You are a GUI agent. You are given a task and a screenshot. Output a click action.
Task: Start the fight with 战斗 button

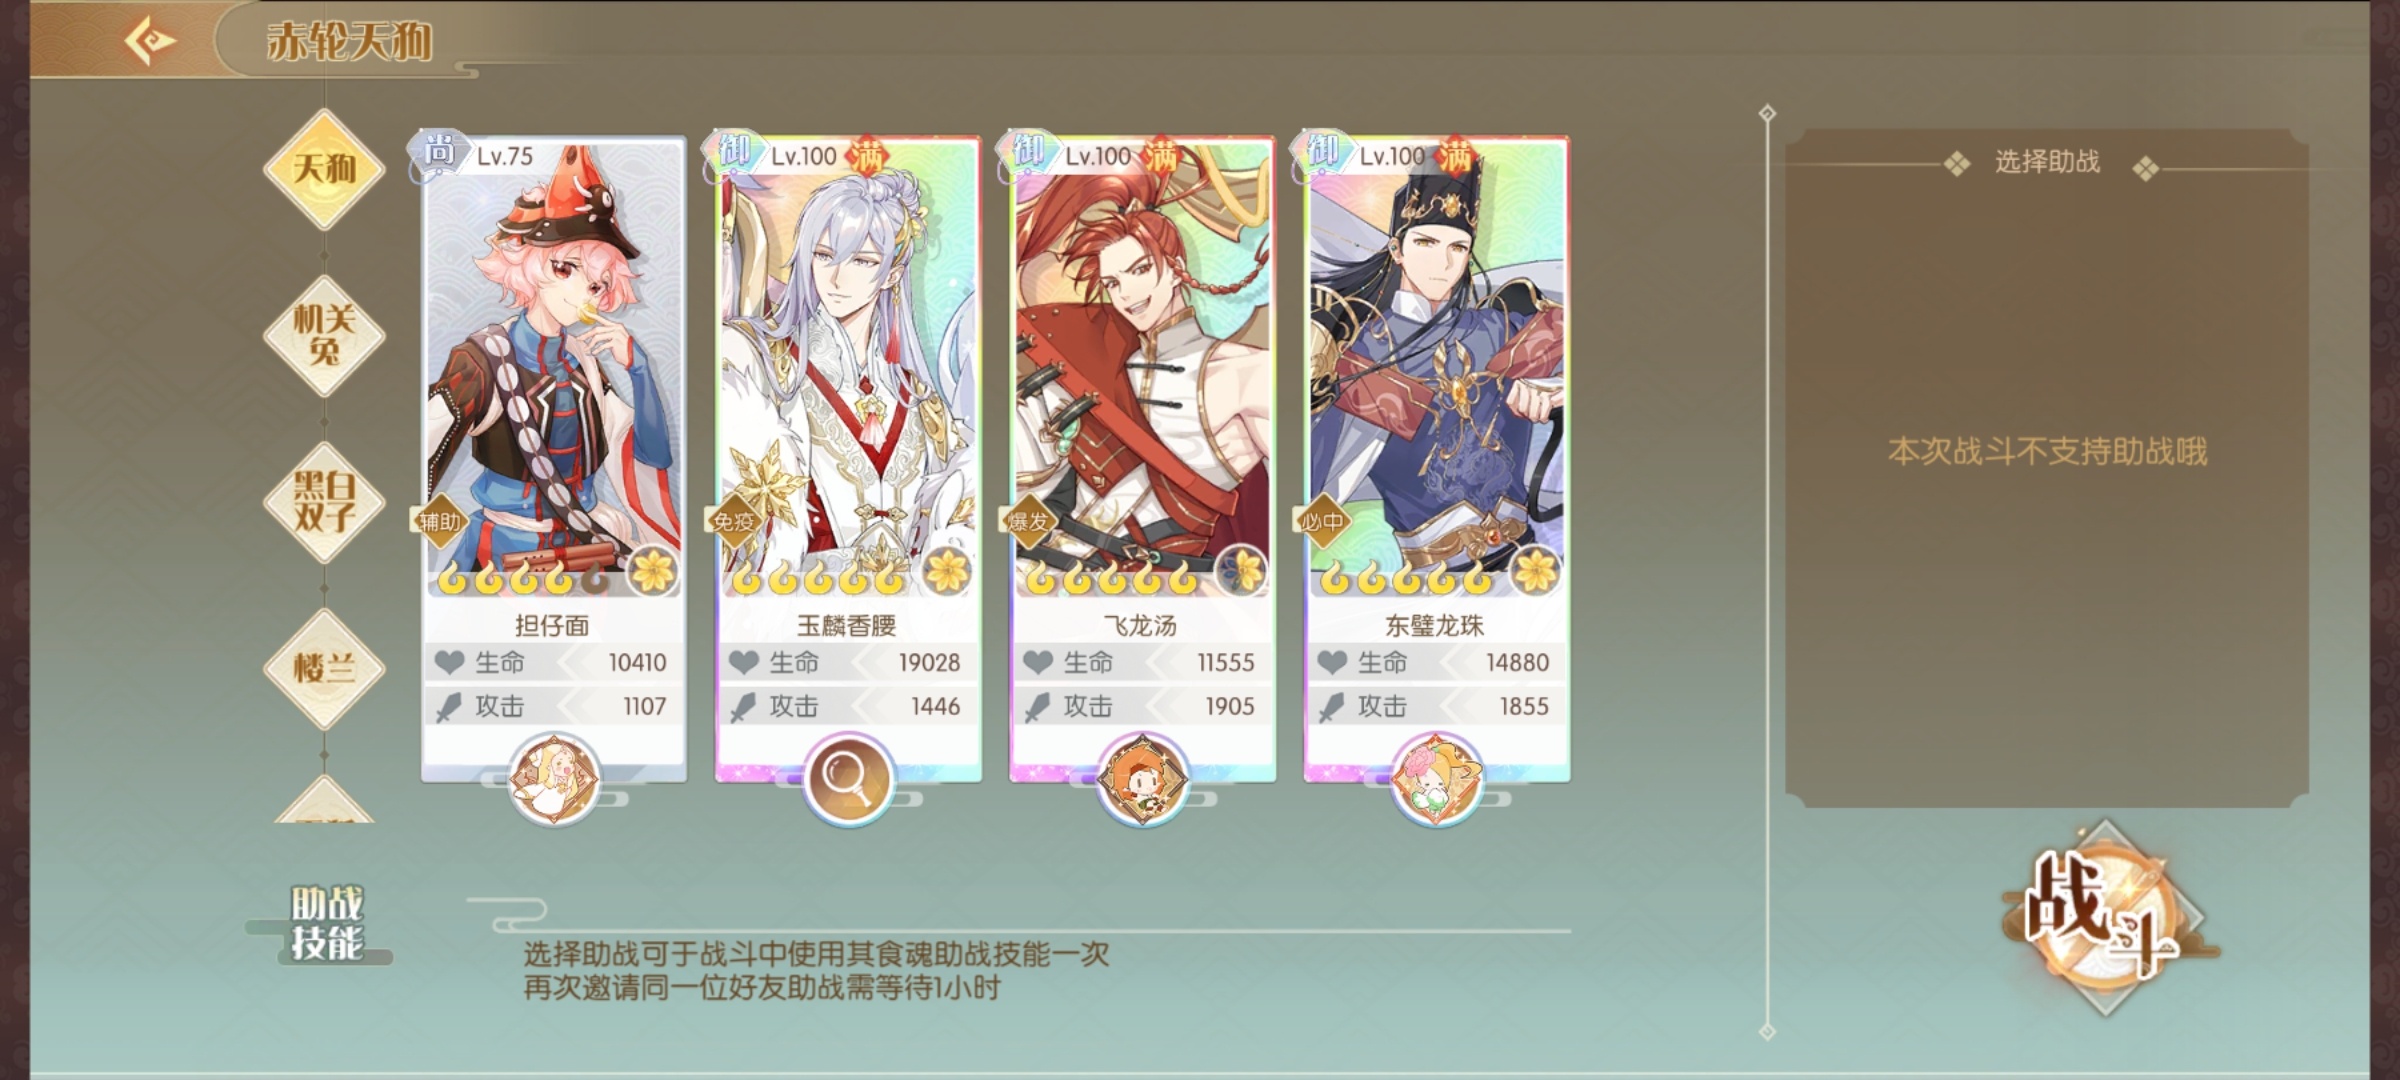coord(2104,916)
